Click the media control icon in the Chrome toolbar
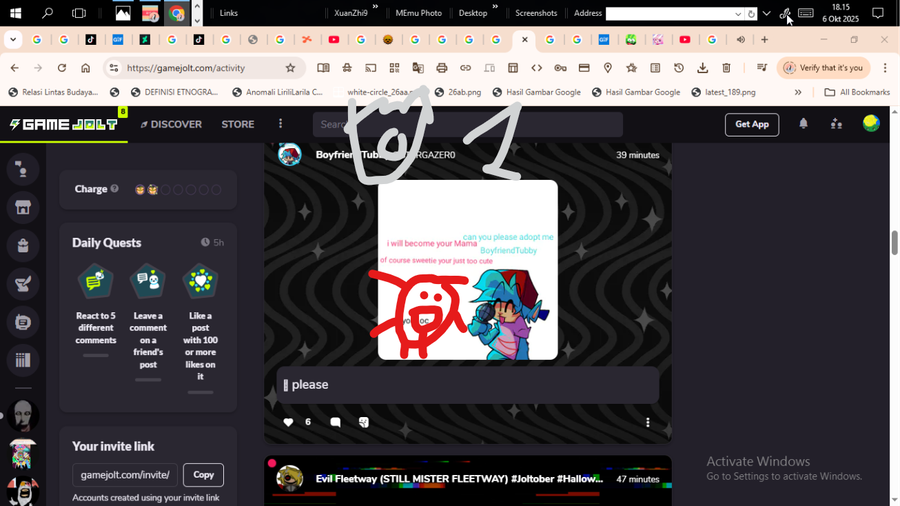900x506 pixels. click(x=762, y=68)
